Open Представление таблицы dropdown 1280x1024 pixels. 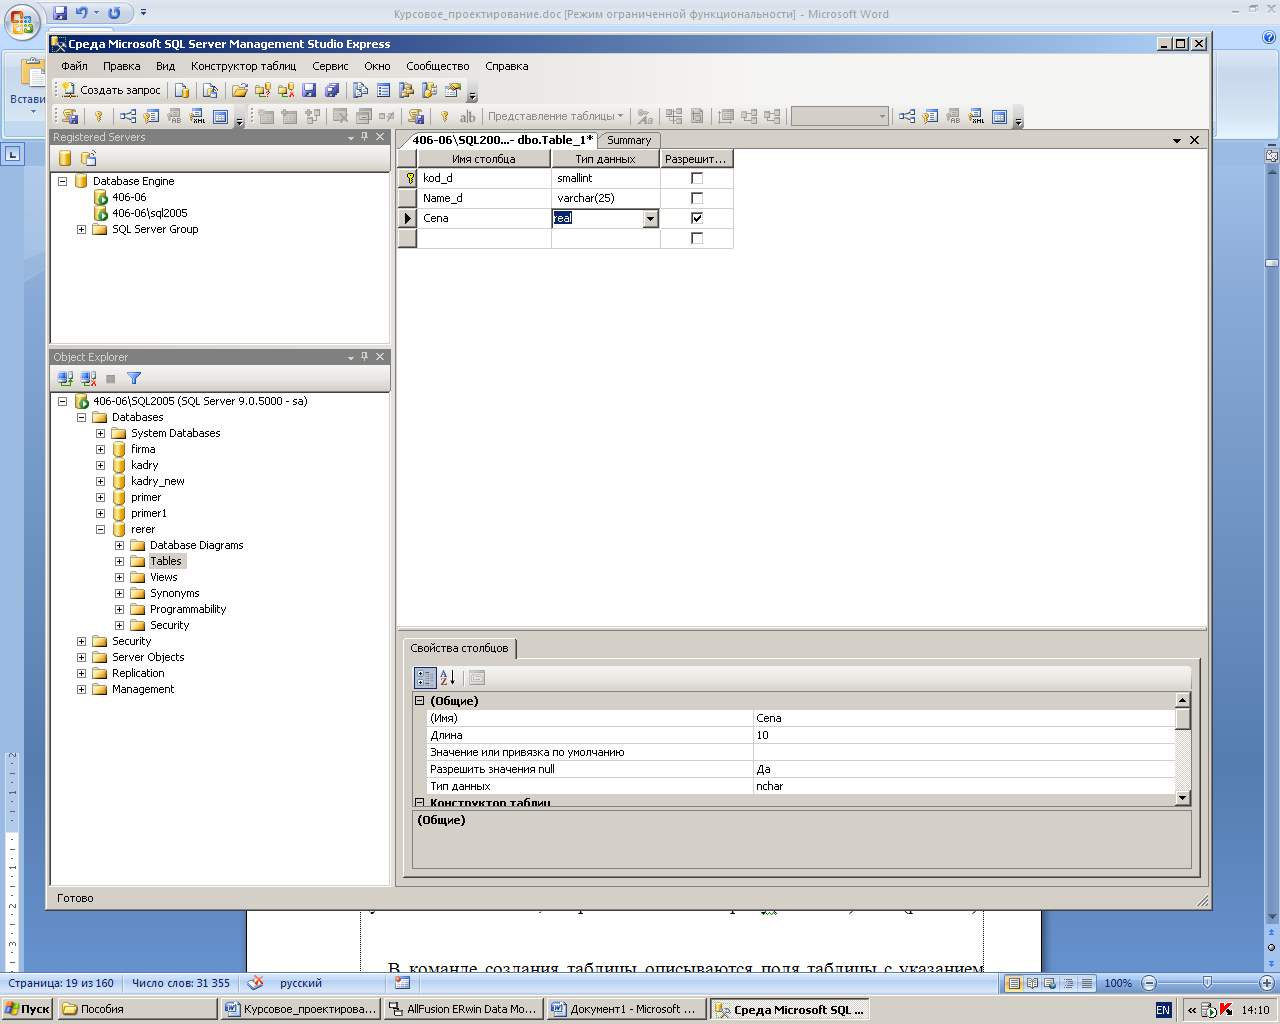click(x=555, y=116)
